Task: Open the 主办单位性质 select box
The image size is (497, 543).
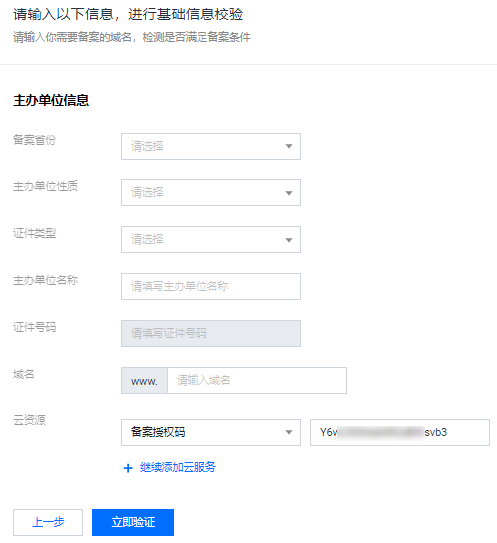Action: [x=211, y=193]
